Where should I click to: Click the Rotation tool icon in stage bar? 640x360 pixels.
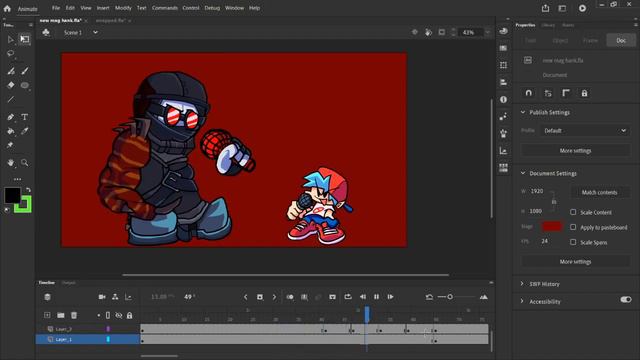pyautogui.click(x=428, y=32)
